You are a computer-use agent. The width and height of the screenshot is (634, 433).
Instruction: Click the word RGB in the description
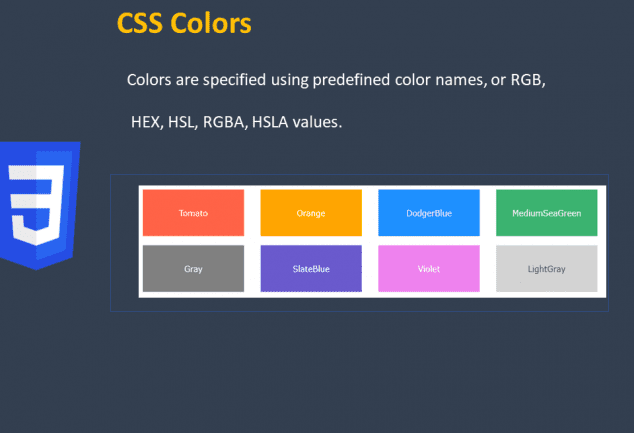pyautogui.click(x=528, y=80)
